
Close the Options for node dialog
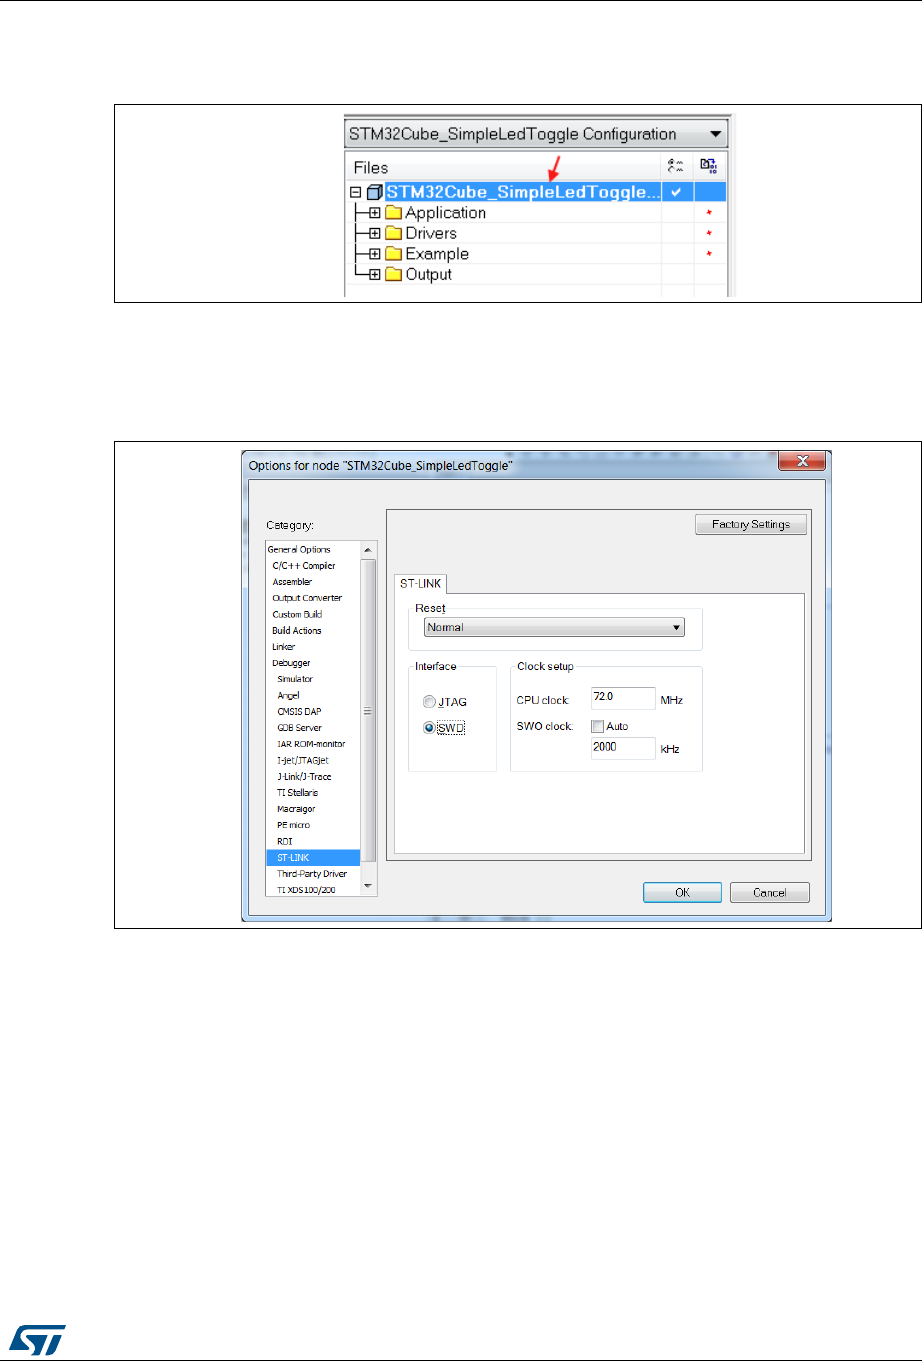tap(802, 462)
